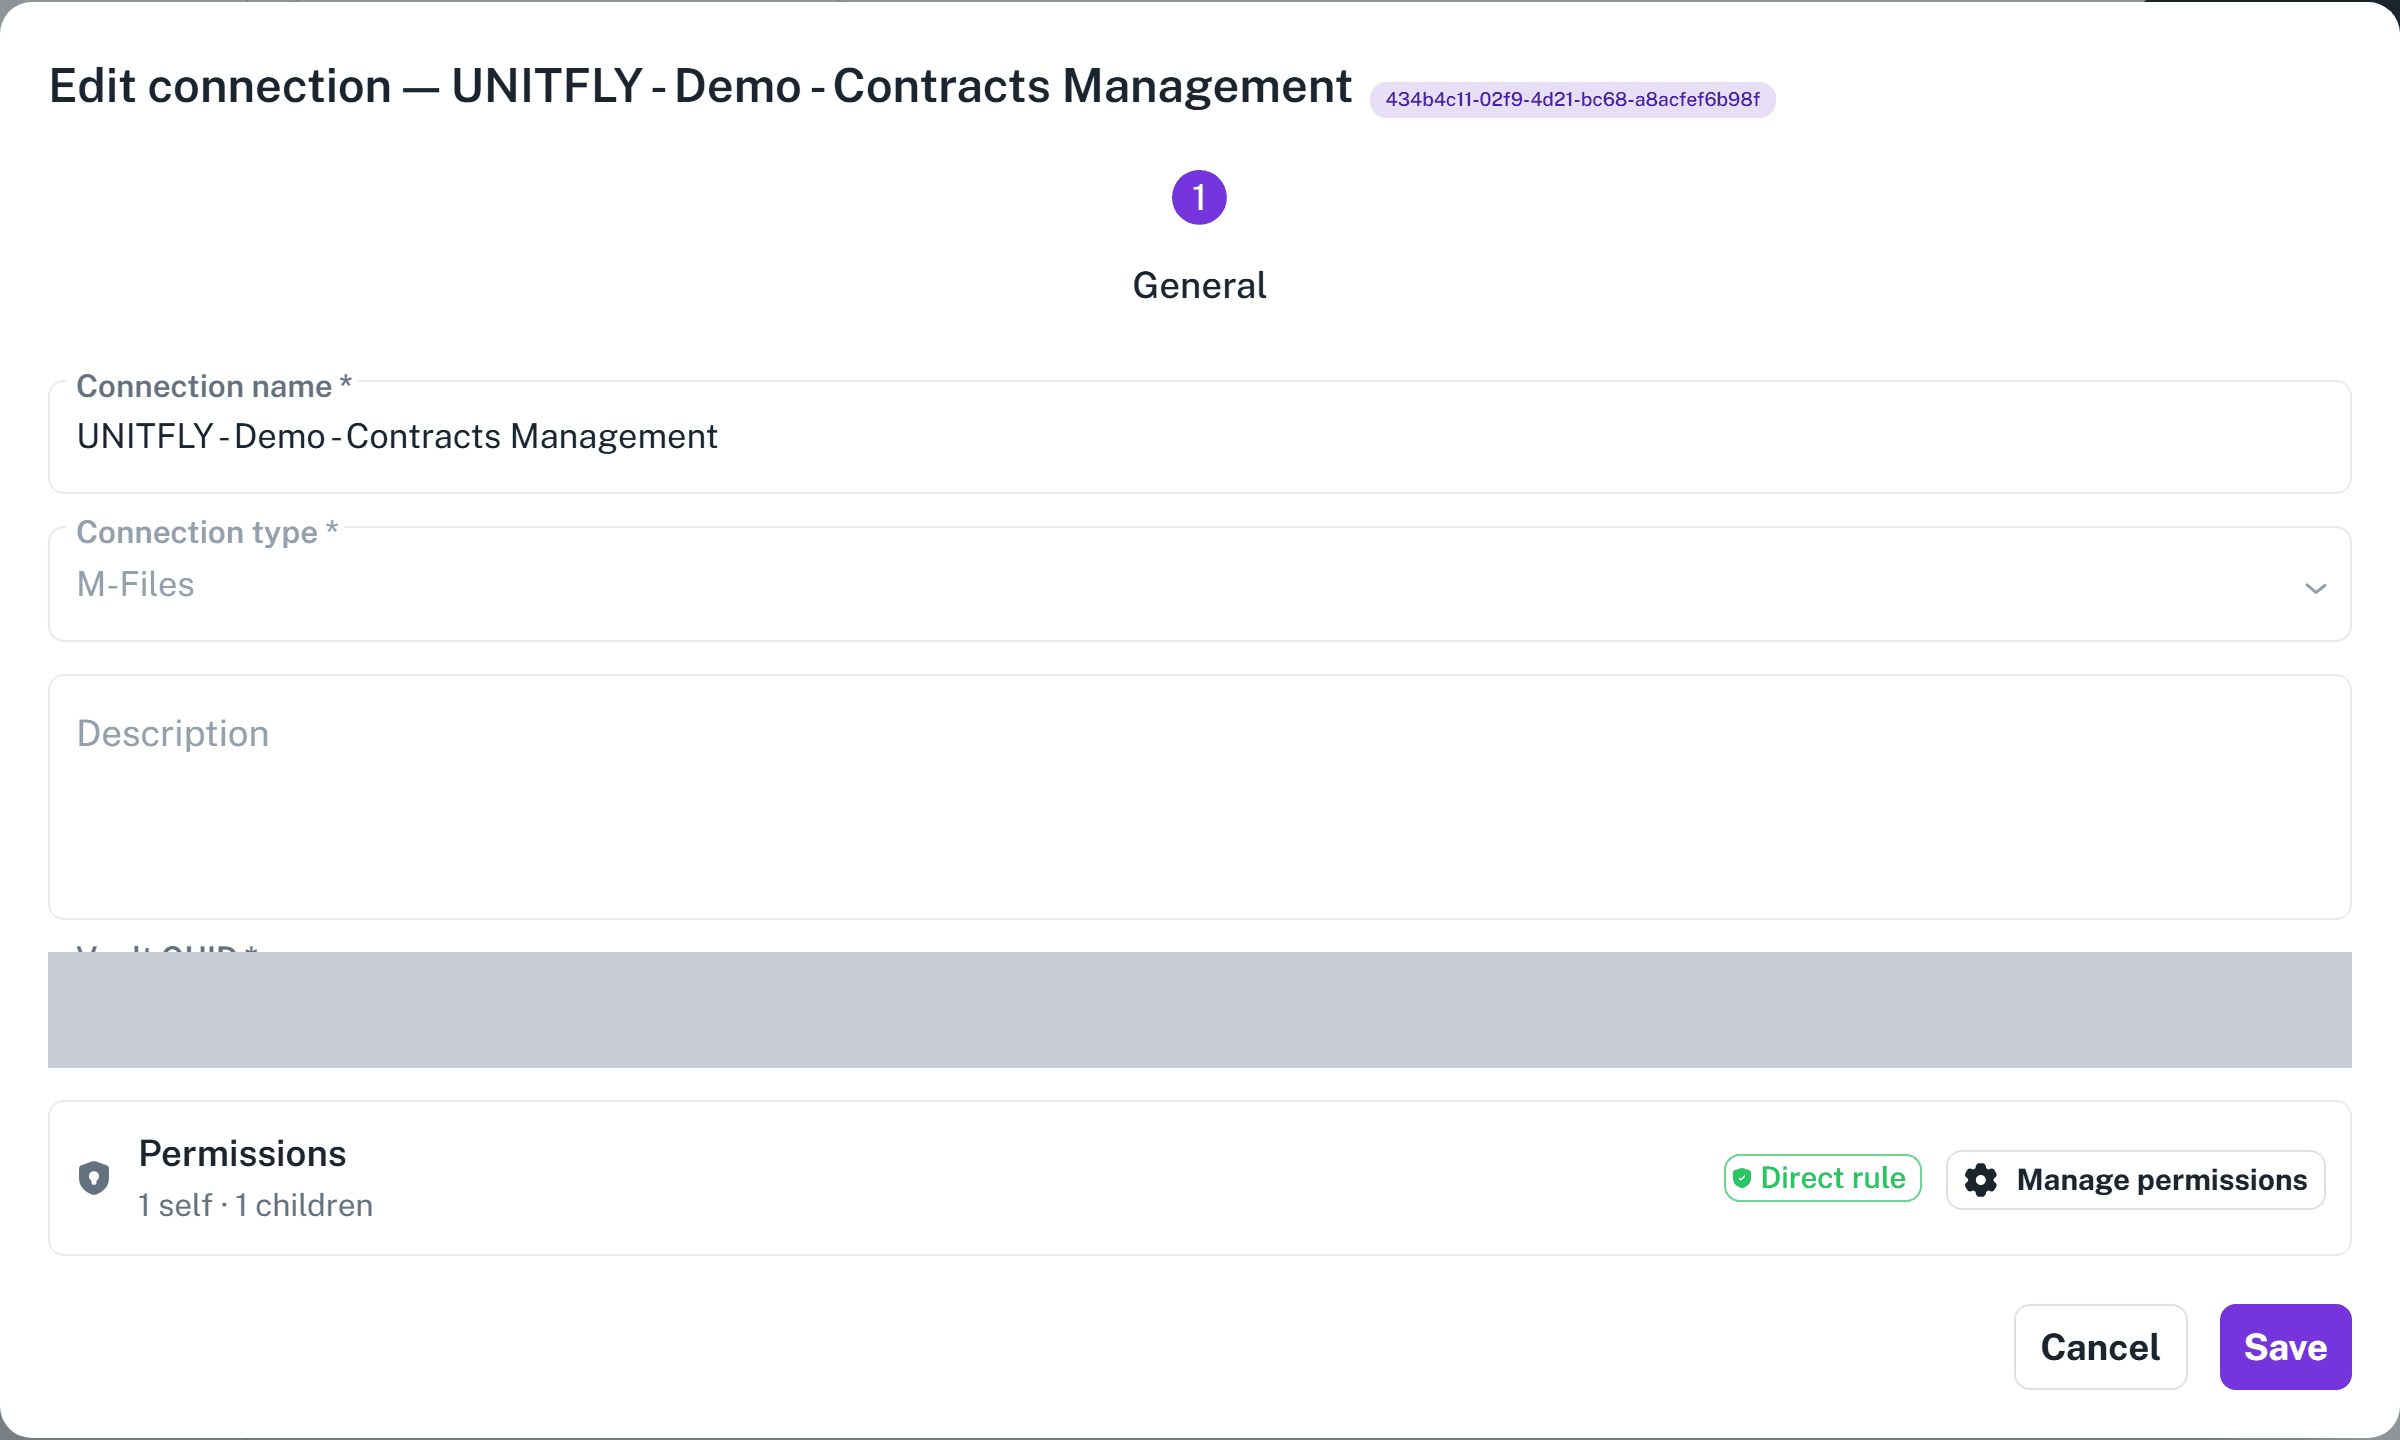
Task: Cancel editing the connection
Action: 2100,1347
